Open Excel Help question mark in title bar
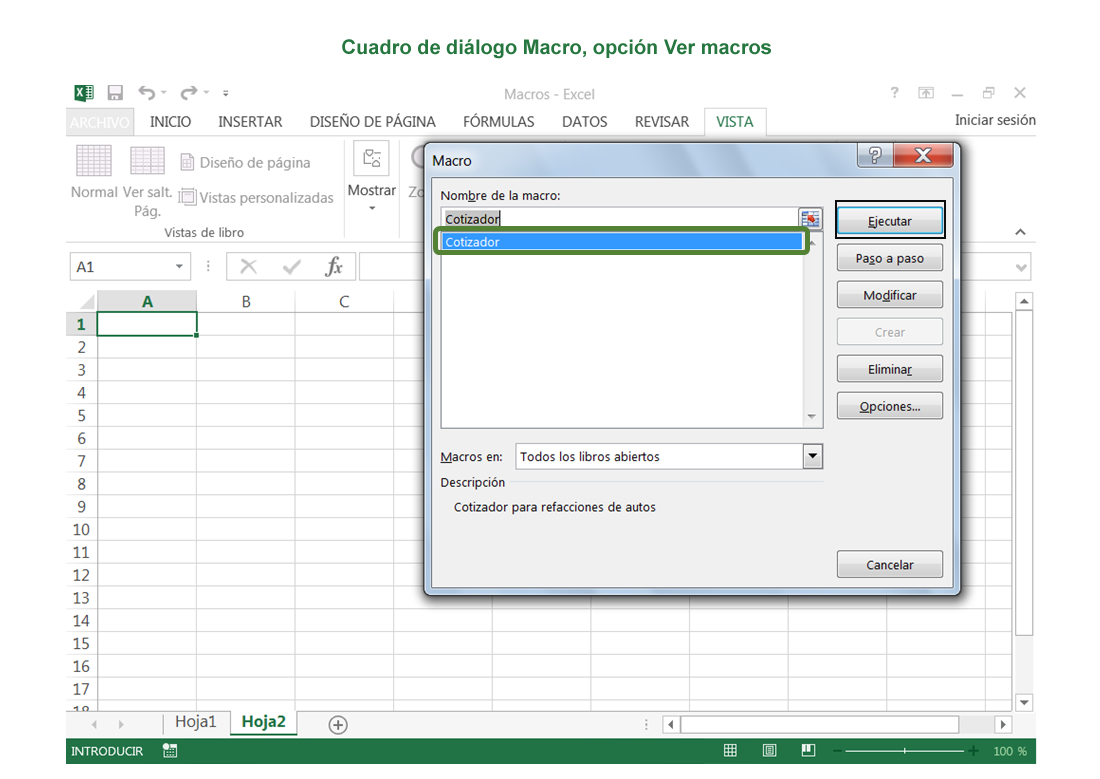This screenshot has width=1100, height=779. pos(894,93)
